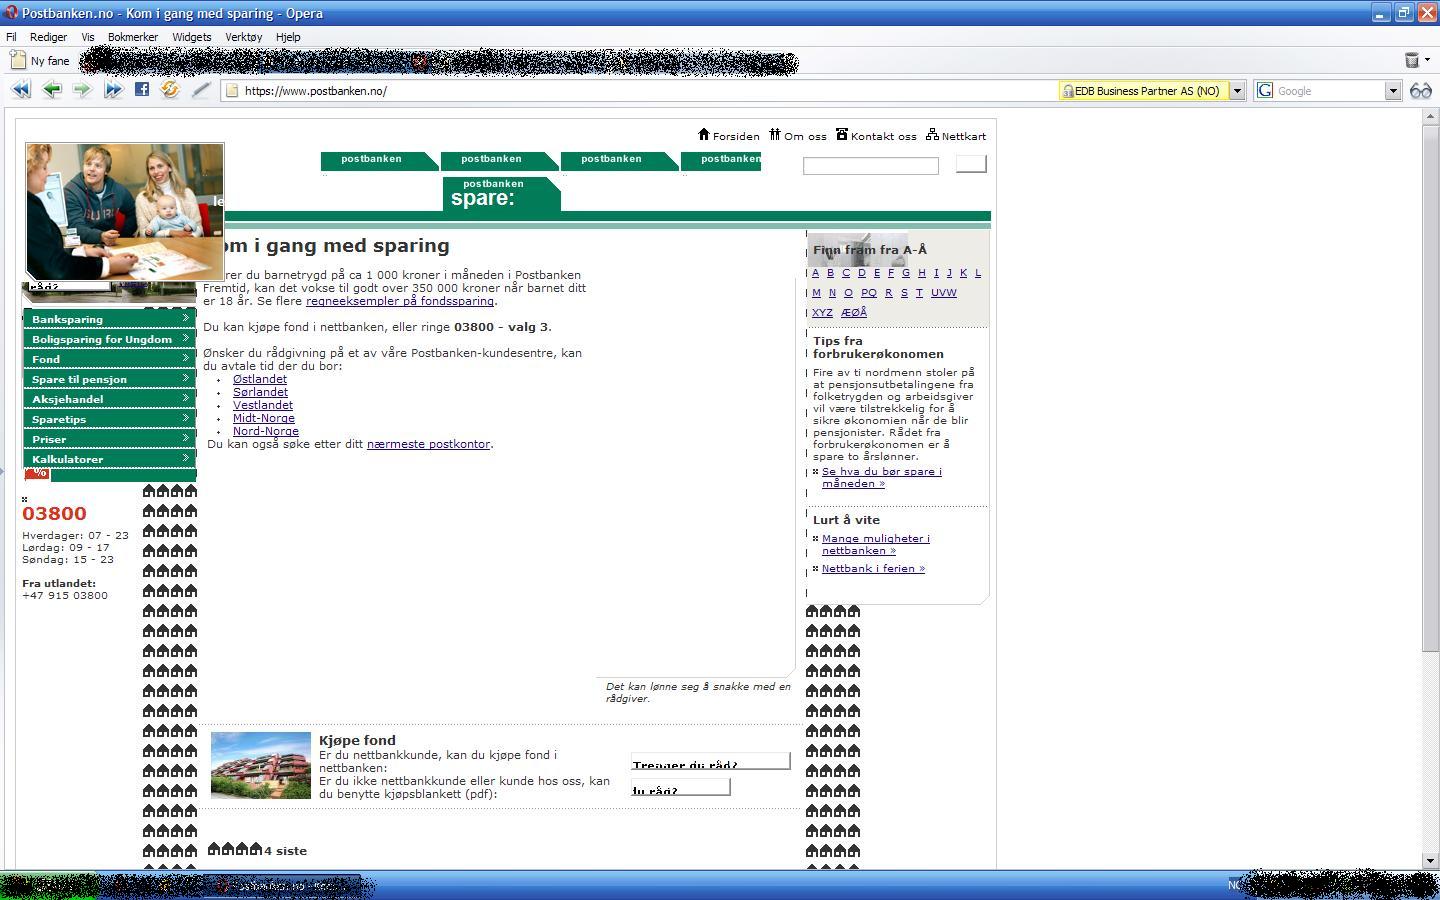Image resolution: width=1440 pixels, height=900 pixels.
Task: Open the Vis menu
Action: click(x=88, y=37)
